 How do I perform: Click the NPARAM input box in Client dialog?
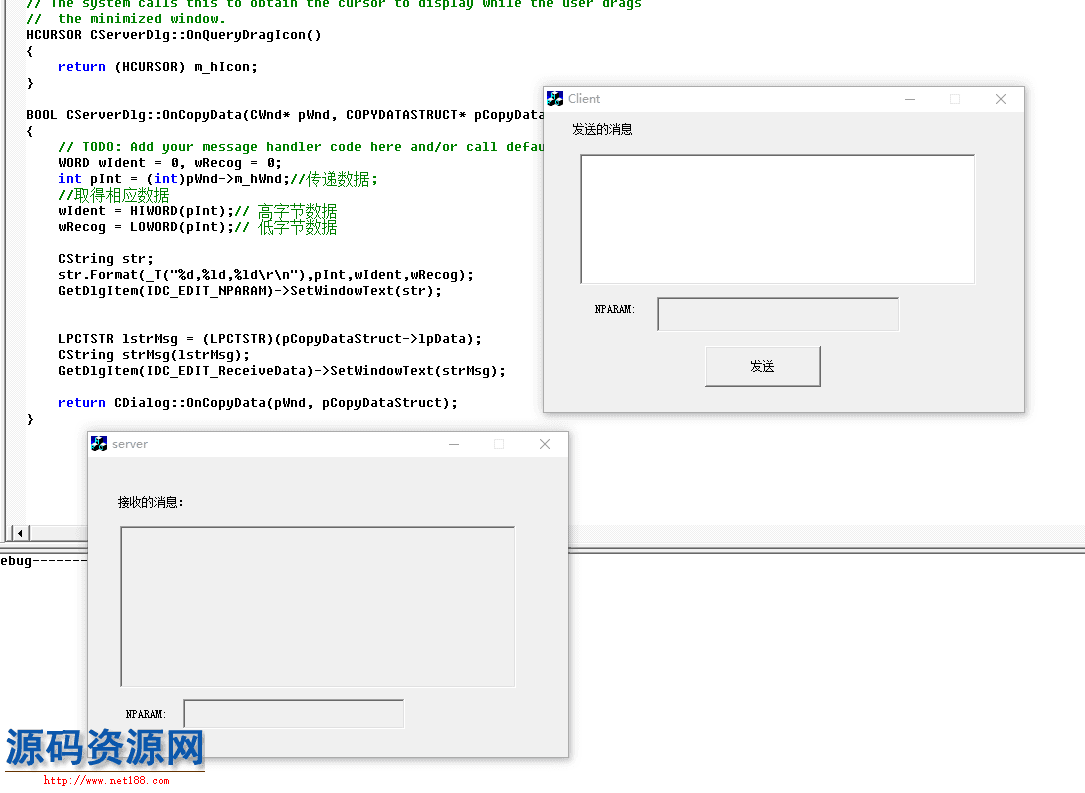coord(778,313)
